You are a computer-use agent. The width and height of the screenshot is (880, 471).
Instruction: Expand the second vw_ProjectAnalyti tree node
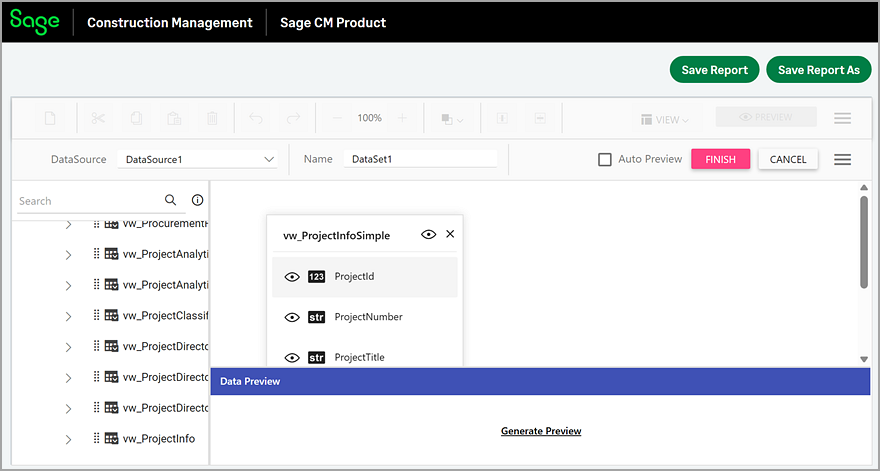coord(68,286)
